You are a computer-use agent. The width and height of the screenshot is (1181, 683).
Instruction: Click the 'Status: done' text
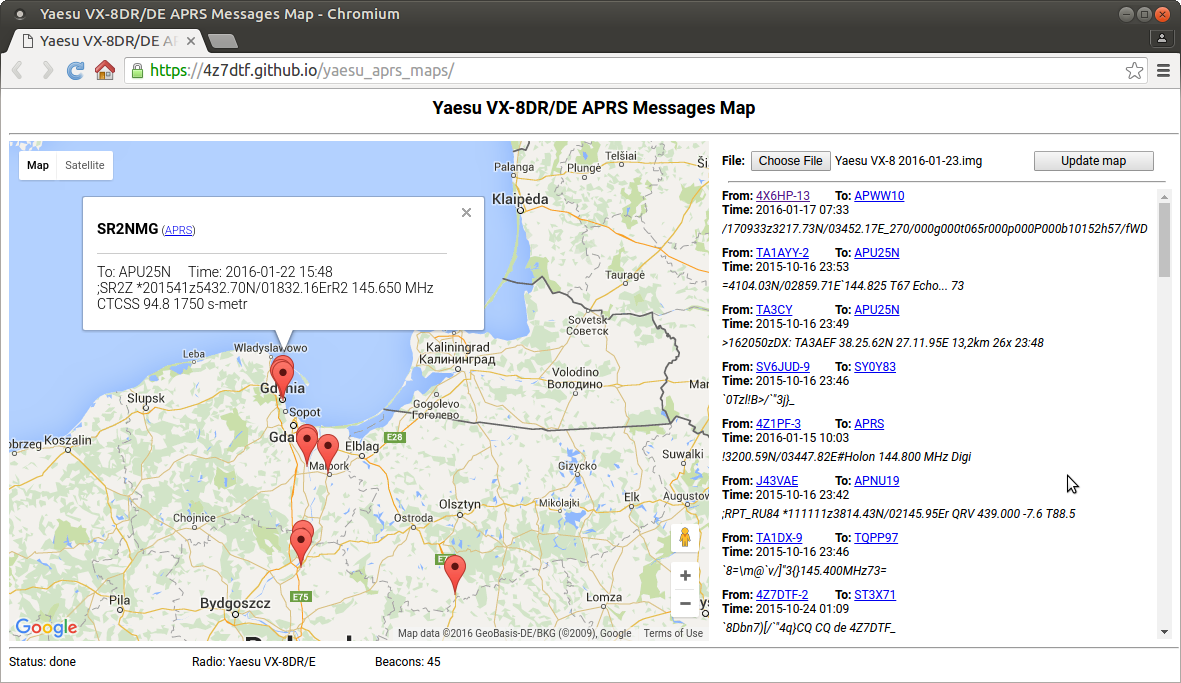pos(42,662)
